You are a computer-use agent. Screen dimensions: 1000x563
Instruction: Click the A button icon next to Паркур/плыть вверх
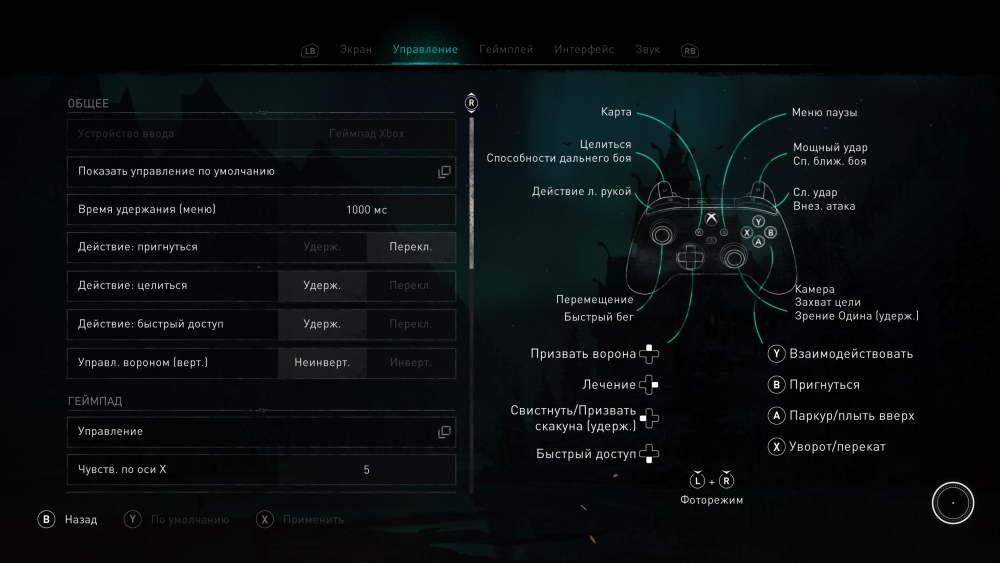click(x=776, y=415)
